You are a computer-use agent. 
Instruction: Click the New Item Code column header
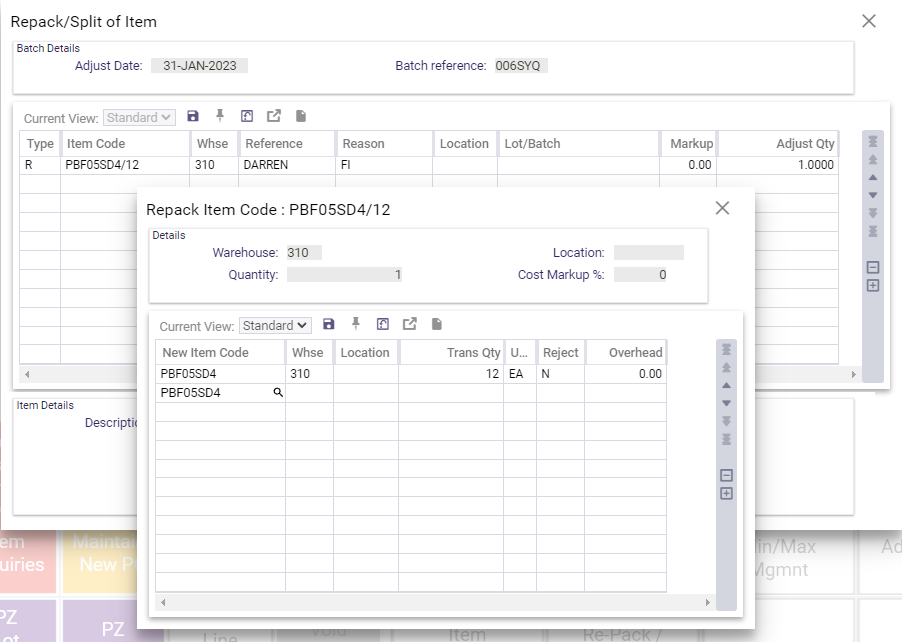[x=220, y=352]
